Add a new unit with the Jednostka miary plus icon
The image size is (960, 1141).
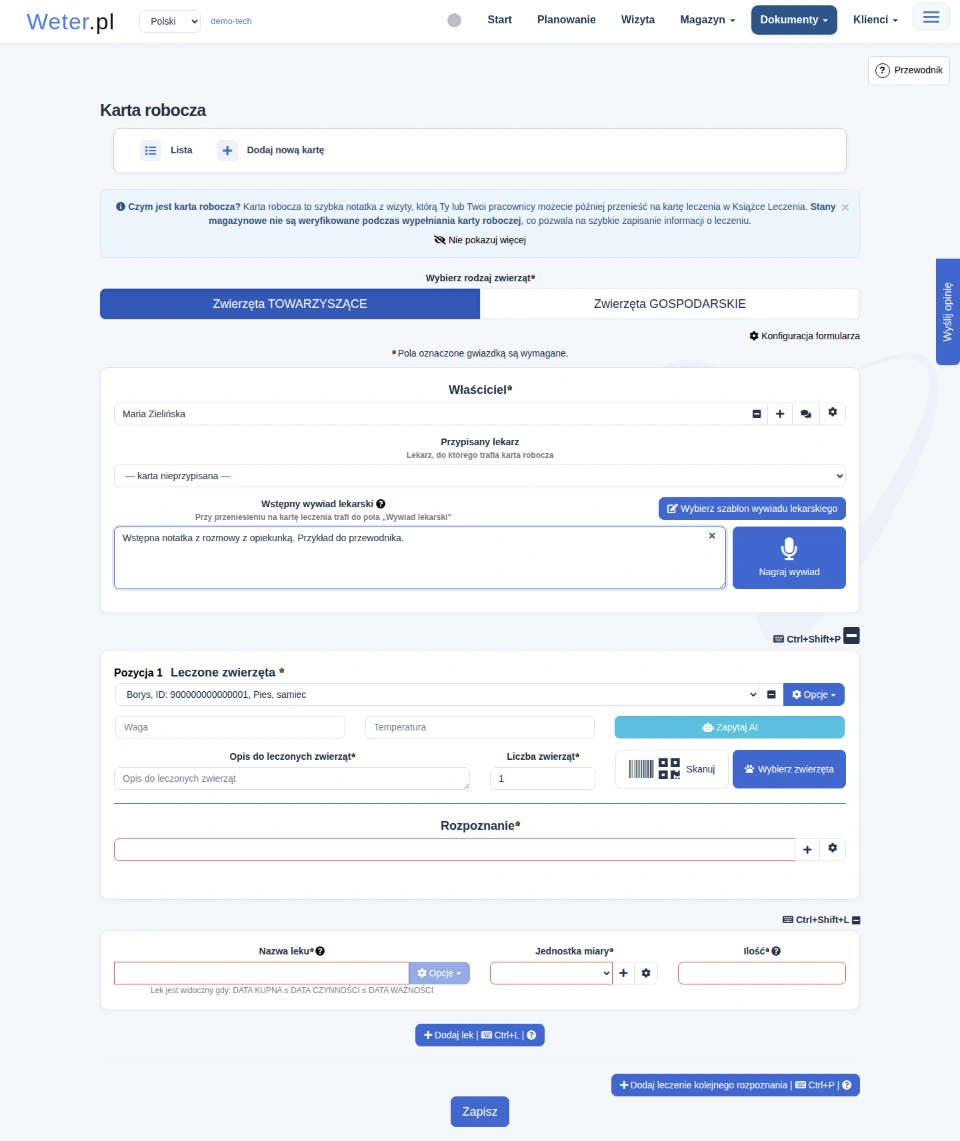coord(623,973)
